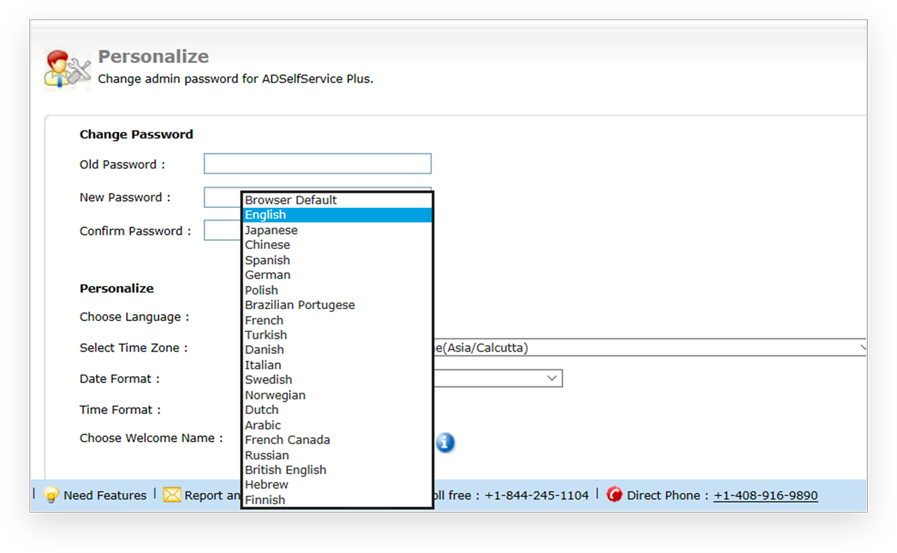Click inside the Old Password field

coord(317,164)
